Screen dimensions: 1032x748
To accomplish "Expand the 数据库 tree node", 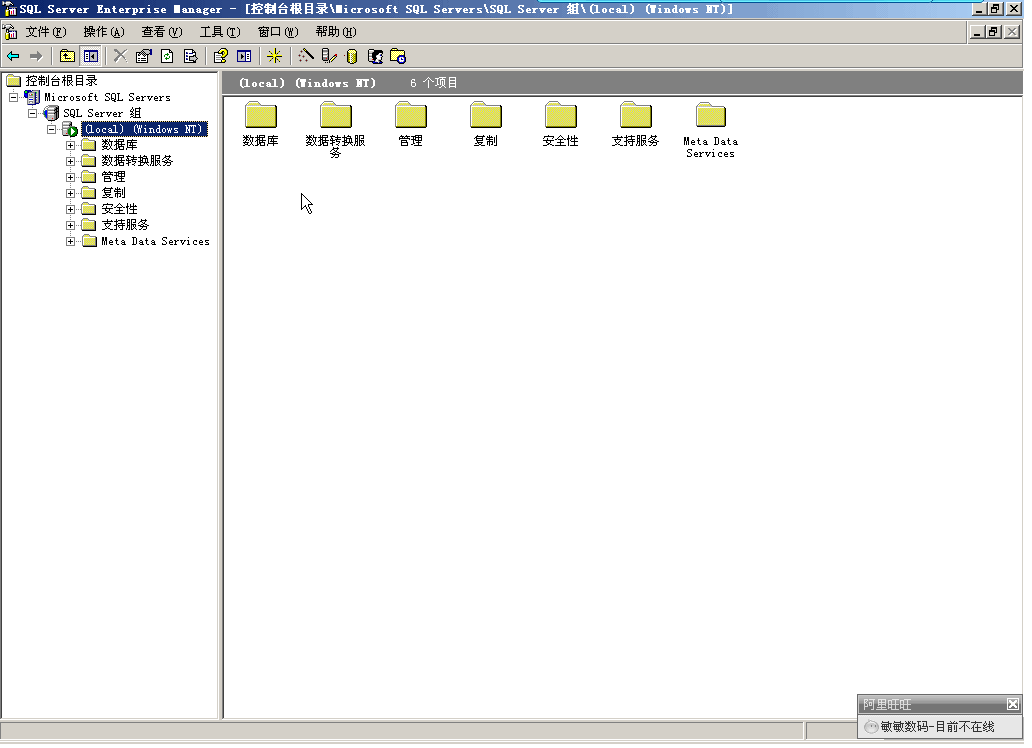I will click(70, 145).
